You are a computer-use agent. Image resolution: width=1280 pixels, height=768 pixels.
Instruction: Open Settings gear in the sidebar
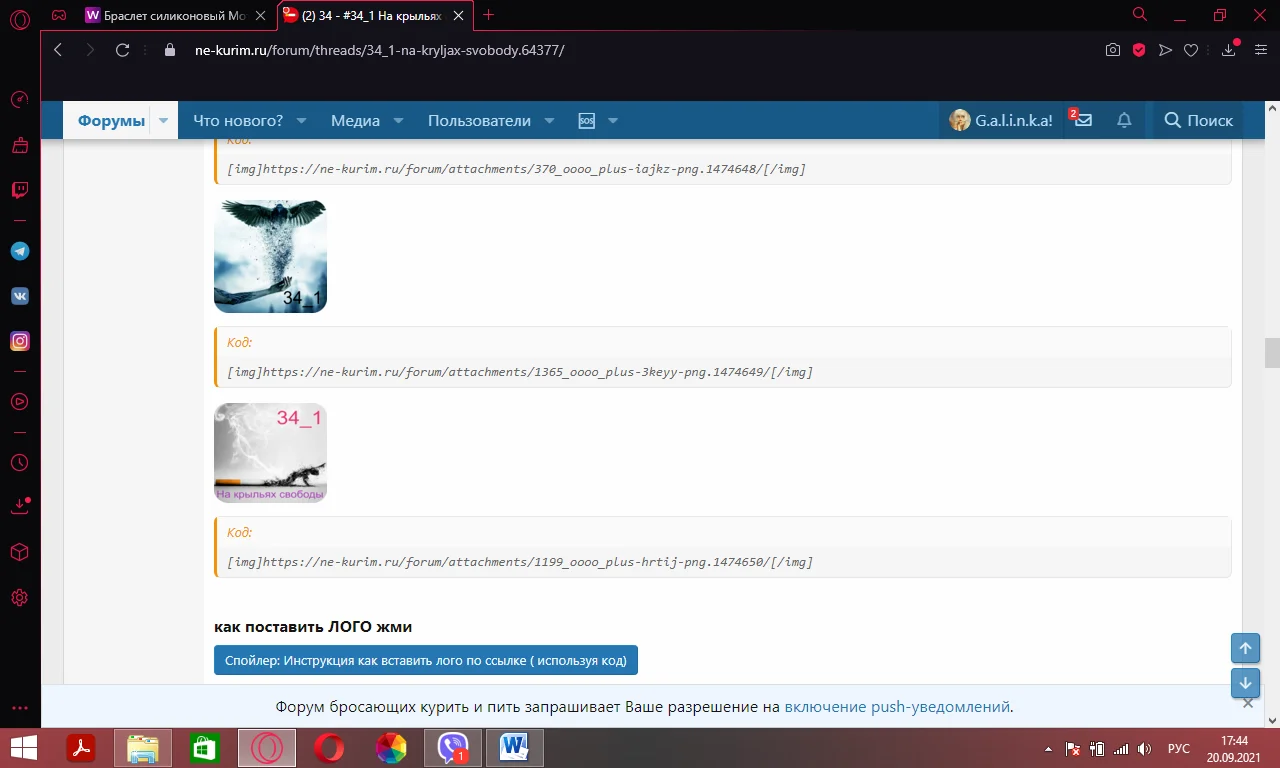coord(19,598)
